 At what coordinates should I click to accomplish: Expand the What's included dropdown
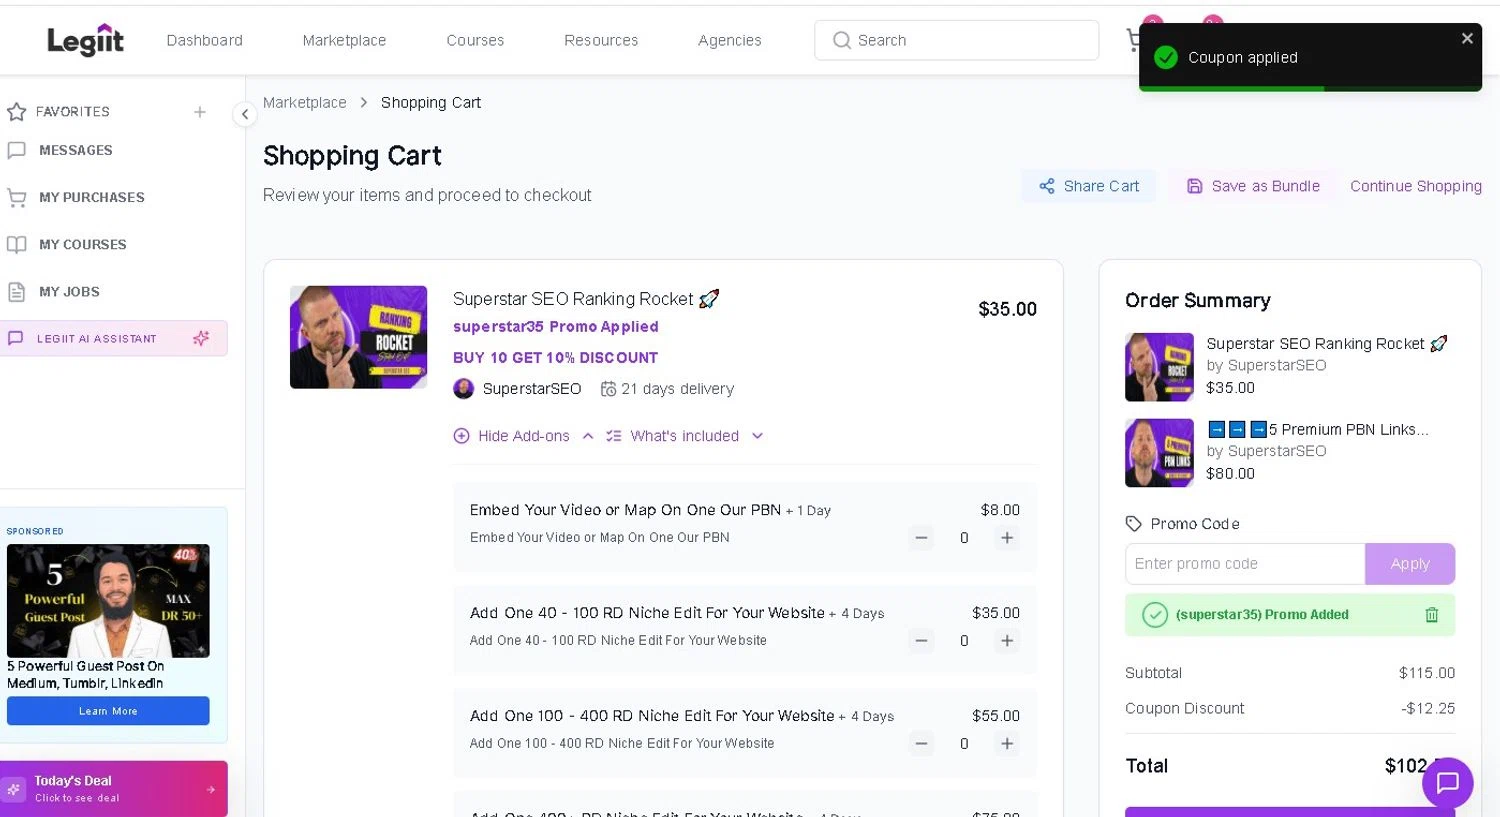point(685,436)
